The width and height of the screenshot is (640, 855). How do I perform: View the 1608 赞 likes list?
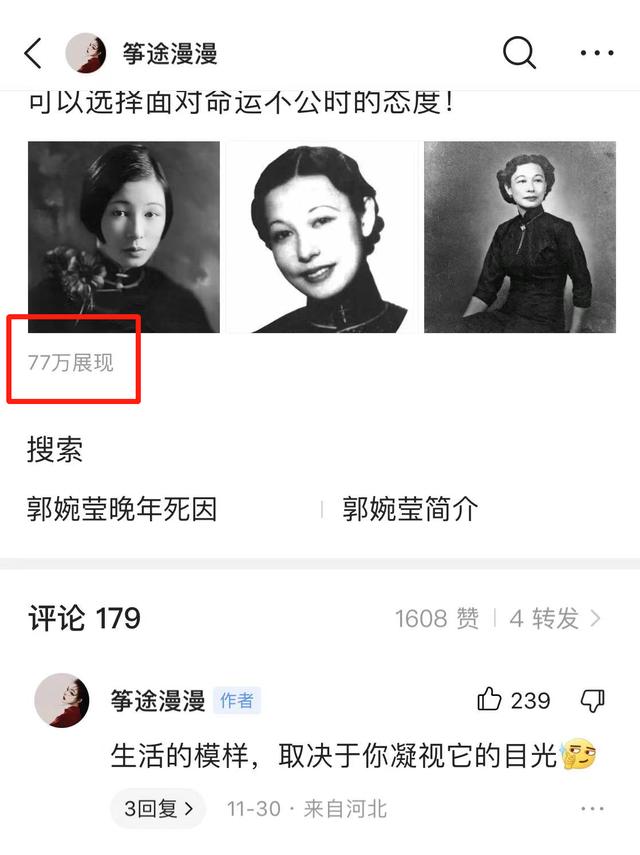437,618
